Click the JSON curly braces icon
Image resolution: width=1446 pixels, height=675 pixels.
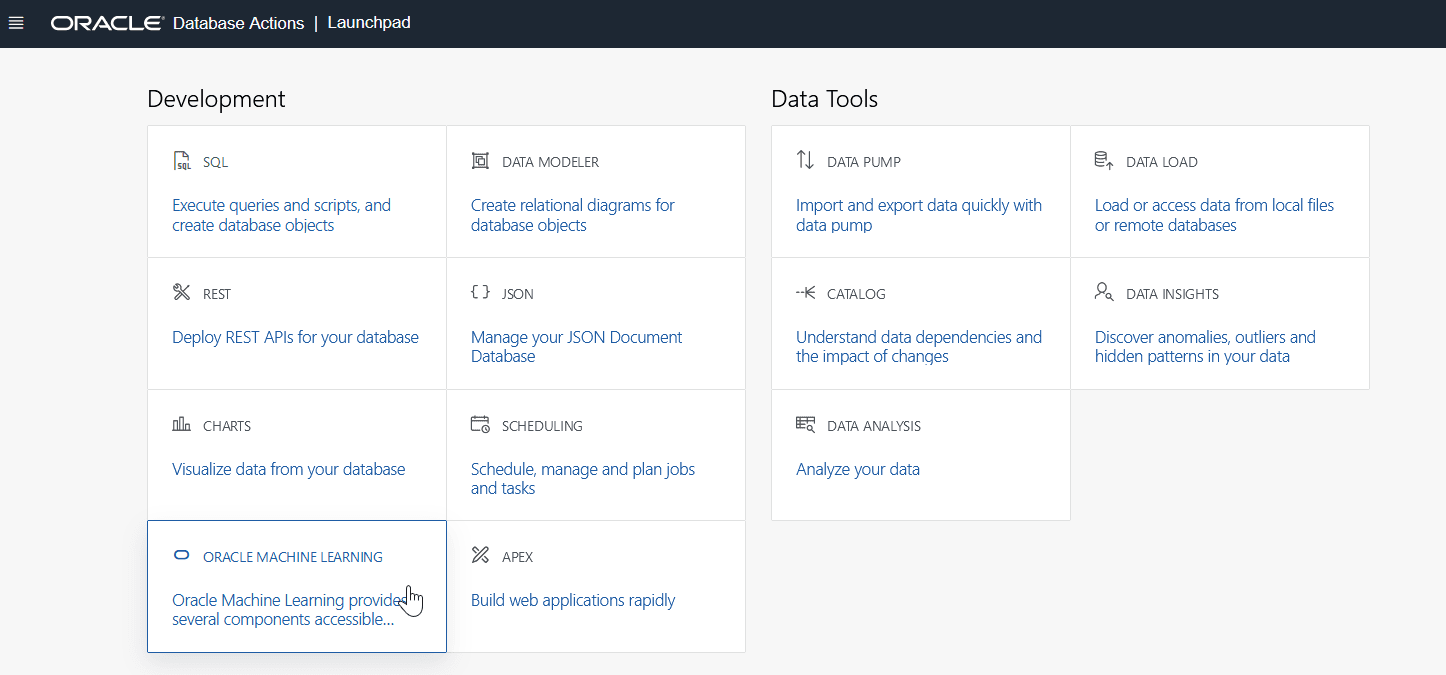(480, 292)
